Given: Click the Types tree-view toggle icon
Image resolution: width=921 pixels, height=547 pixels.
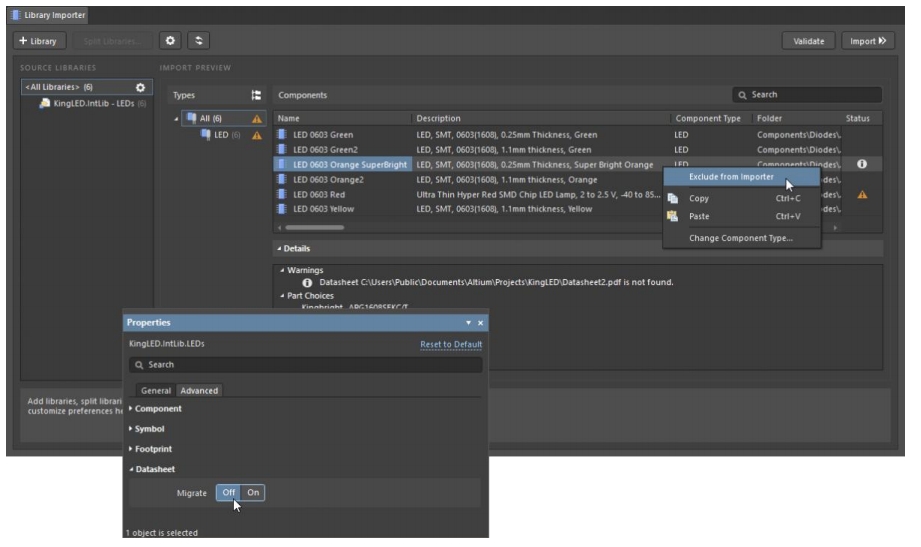Looking at the screenshot, I should click(x=256, y=95).
